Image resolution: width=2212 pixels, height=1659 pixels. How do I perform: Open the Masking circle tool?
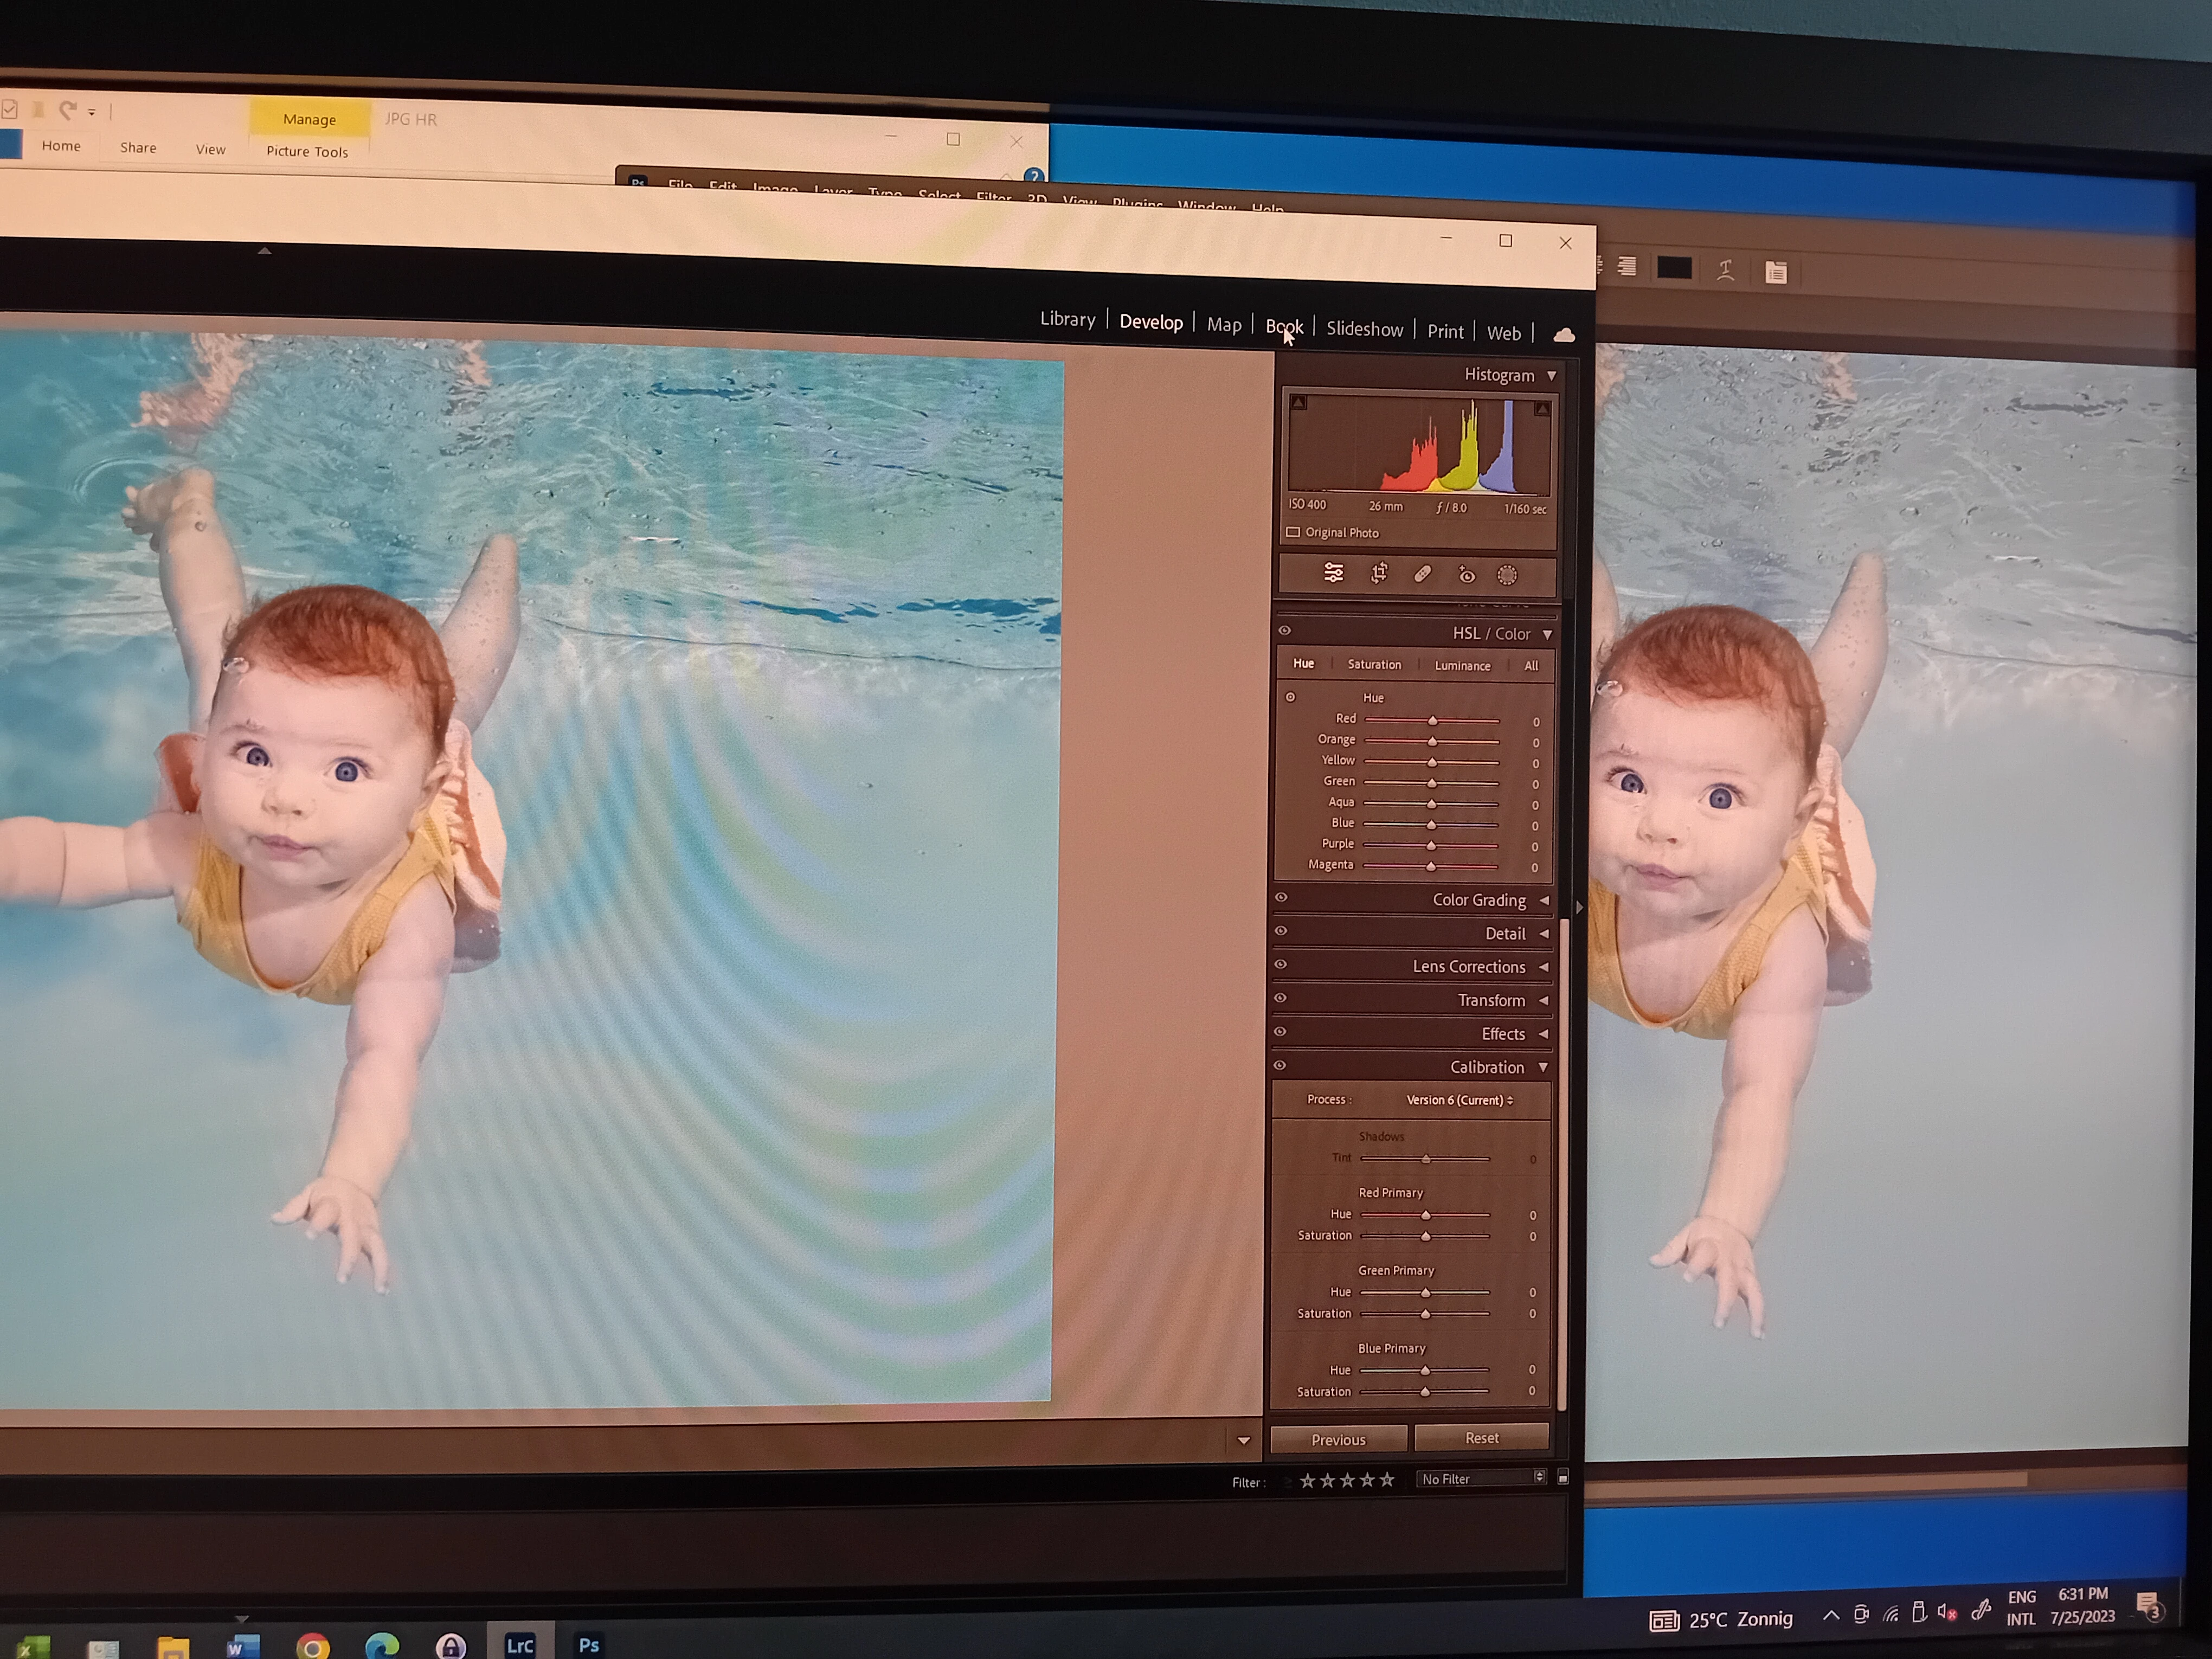point(1507,575)
